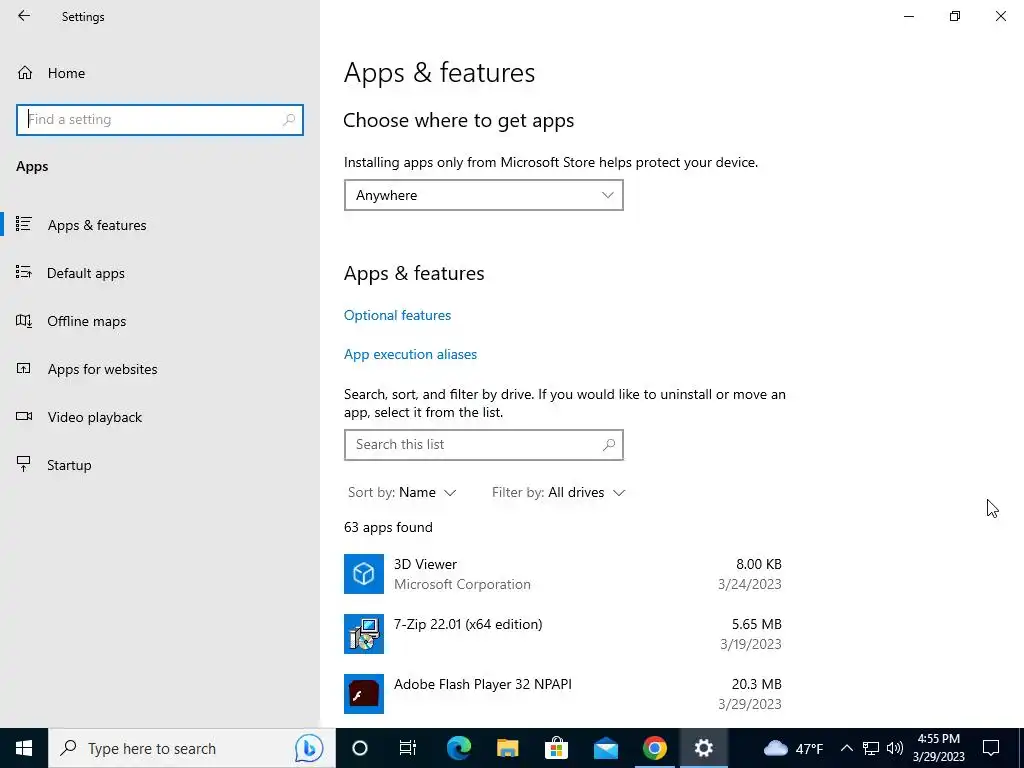Open the Apps for websites page
Viewport: 1024px width, 768px height.
pyautogui.click(x=160, y=369)
